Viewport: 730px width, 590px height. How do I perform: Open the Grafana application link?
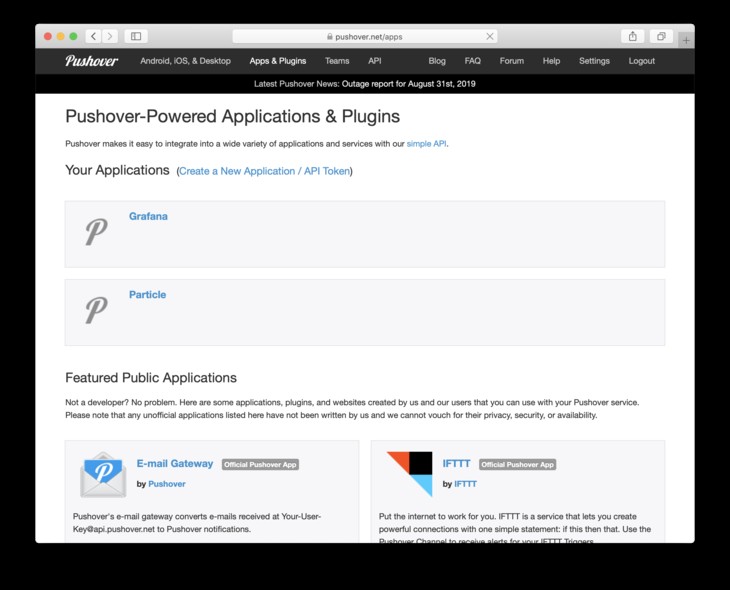click(148, 216)
